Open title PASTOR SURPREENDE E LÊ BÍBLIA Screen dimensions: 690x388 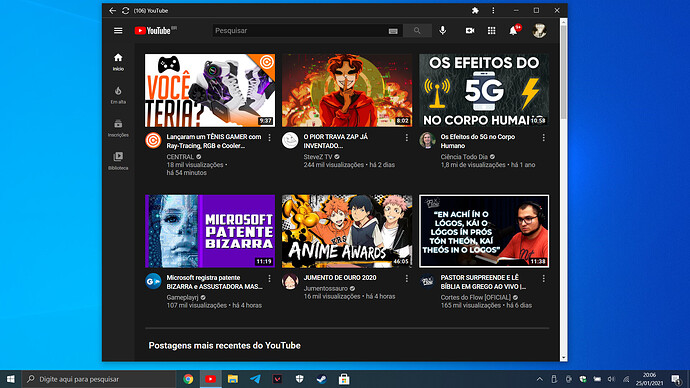tap(483, 282)
